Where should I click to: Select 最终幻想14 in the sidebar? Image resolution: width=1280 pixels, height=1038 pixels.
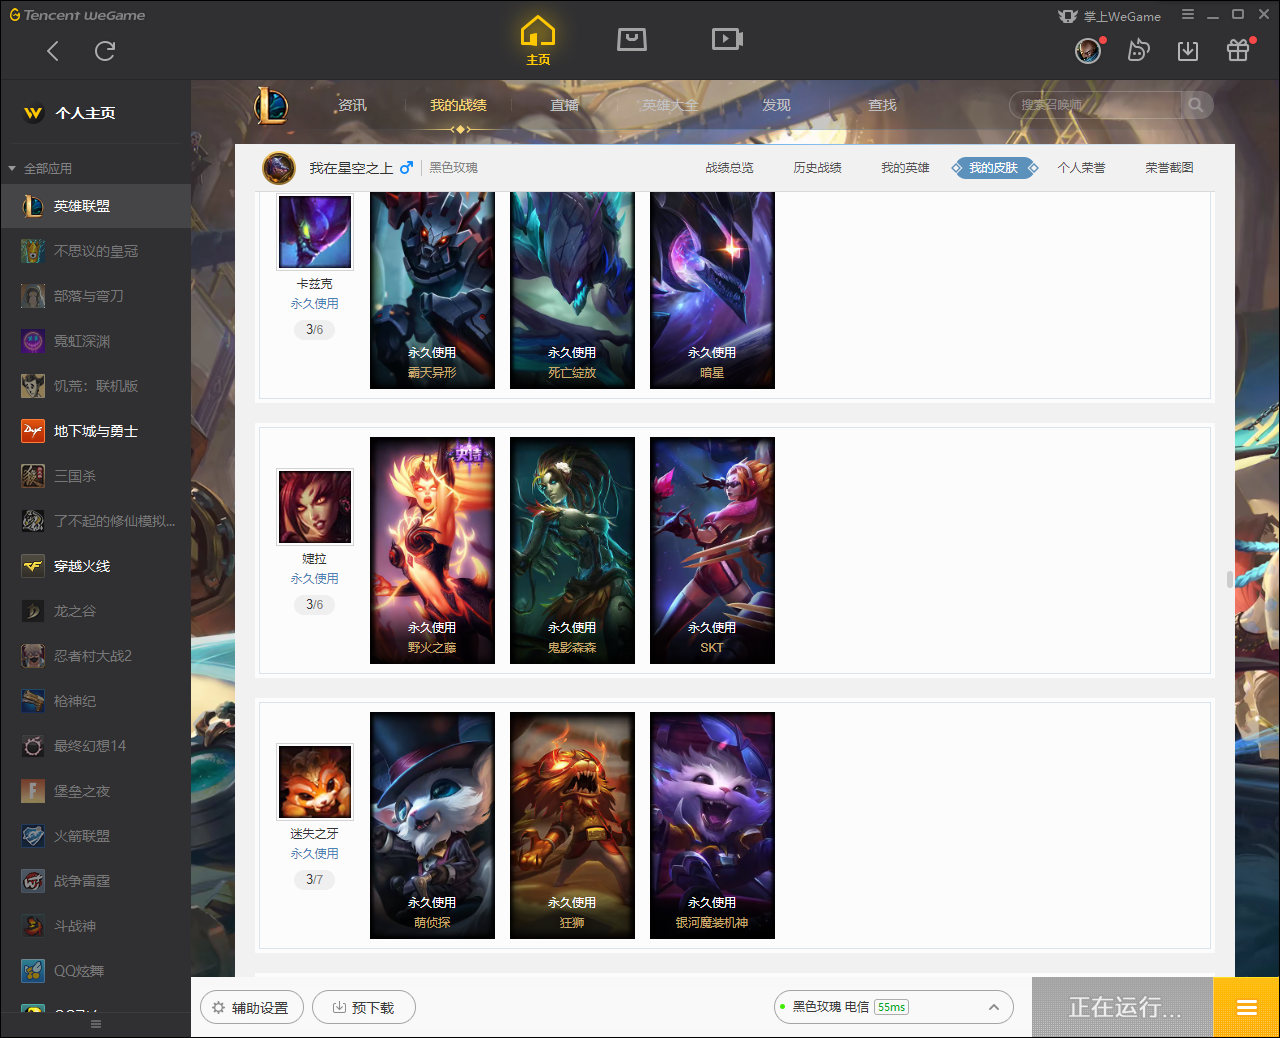[x=95, y=746]
